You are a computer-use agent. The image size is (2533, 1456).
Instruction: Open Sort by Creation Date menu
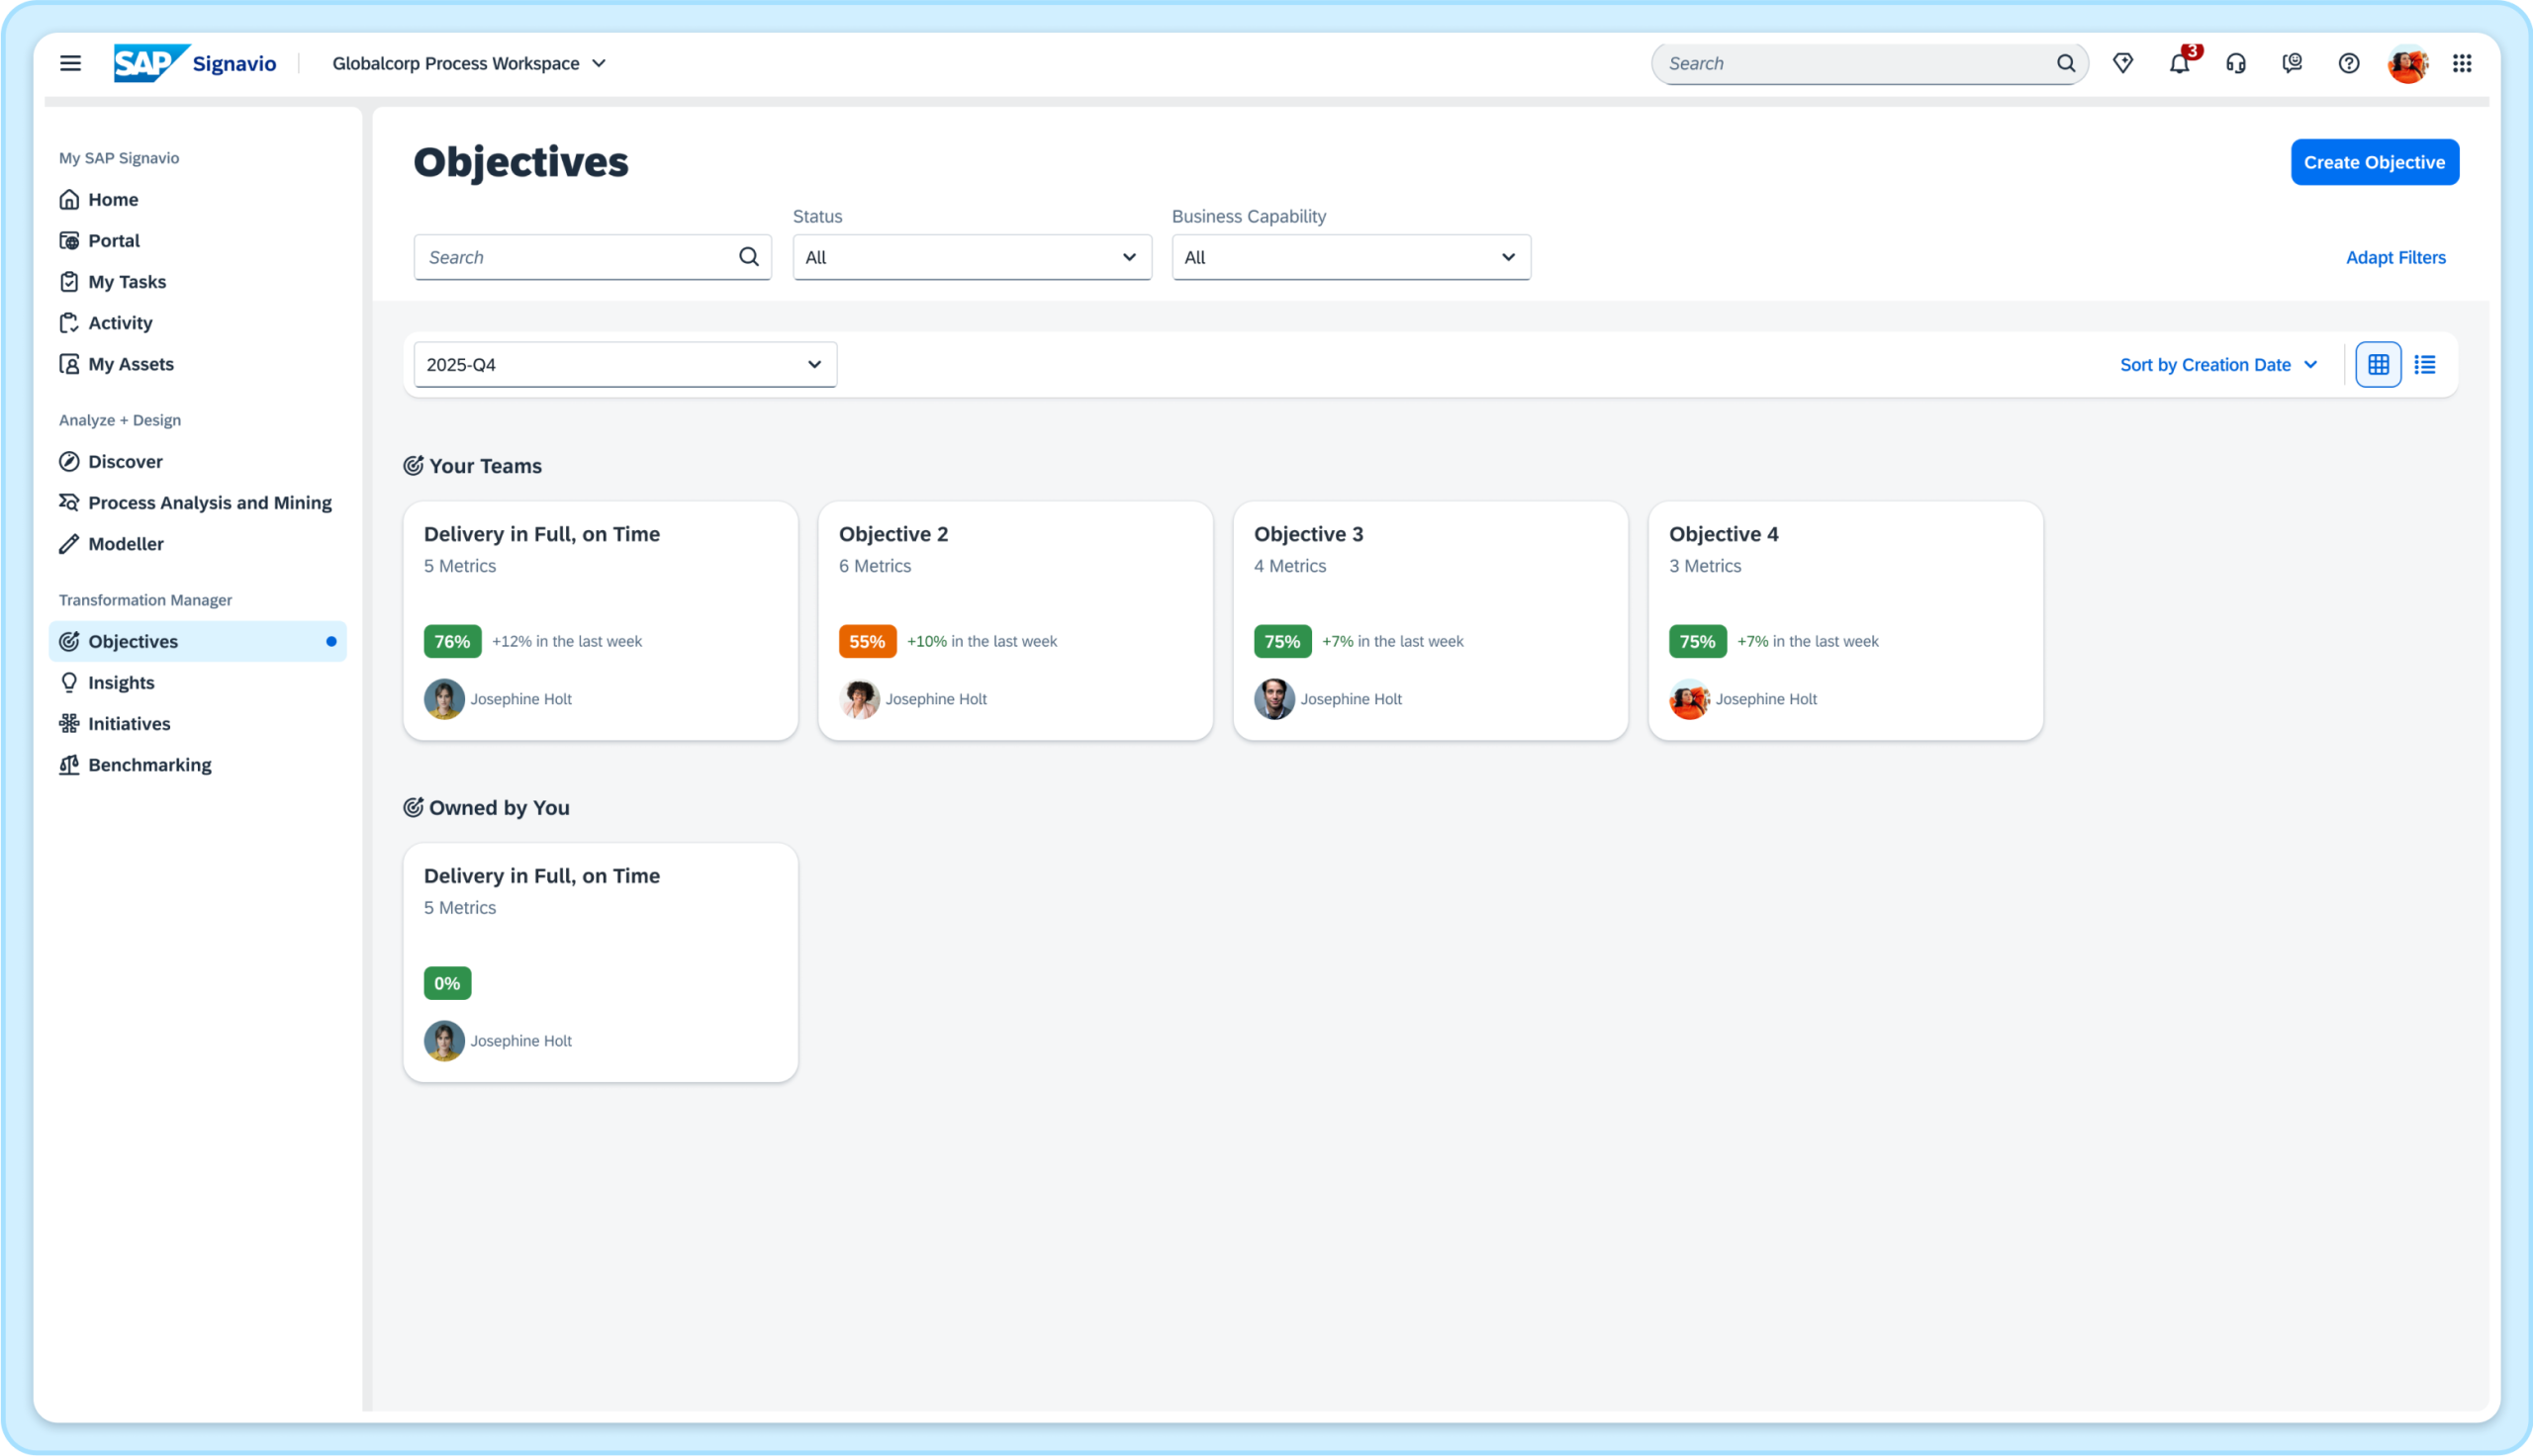coord(2217,365)
